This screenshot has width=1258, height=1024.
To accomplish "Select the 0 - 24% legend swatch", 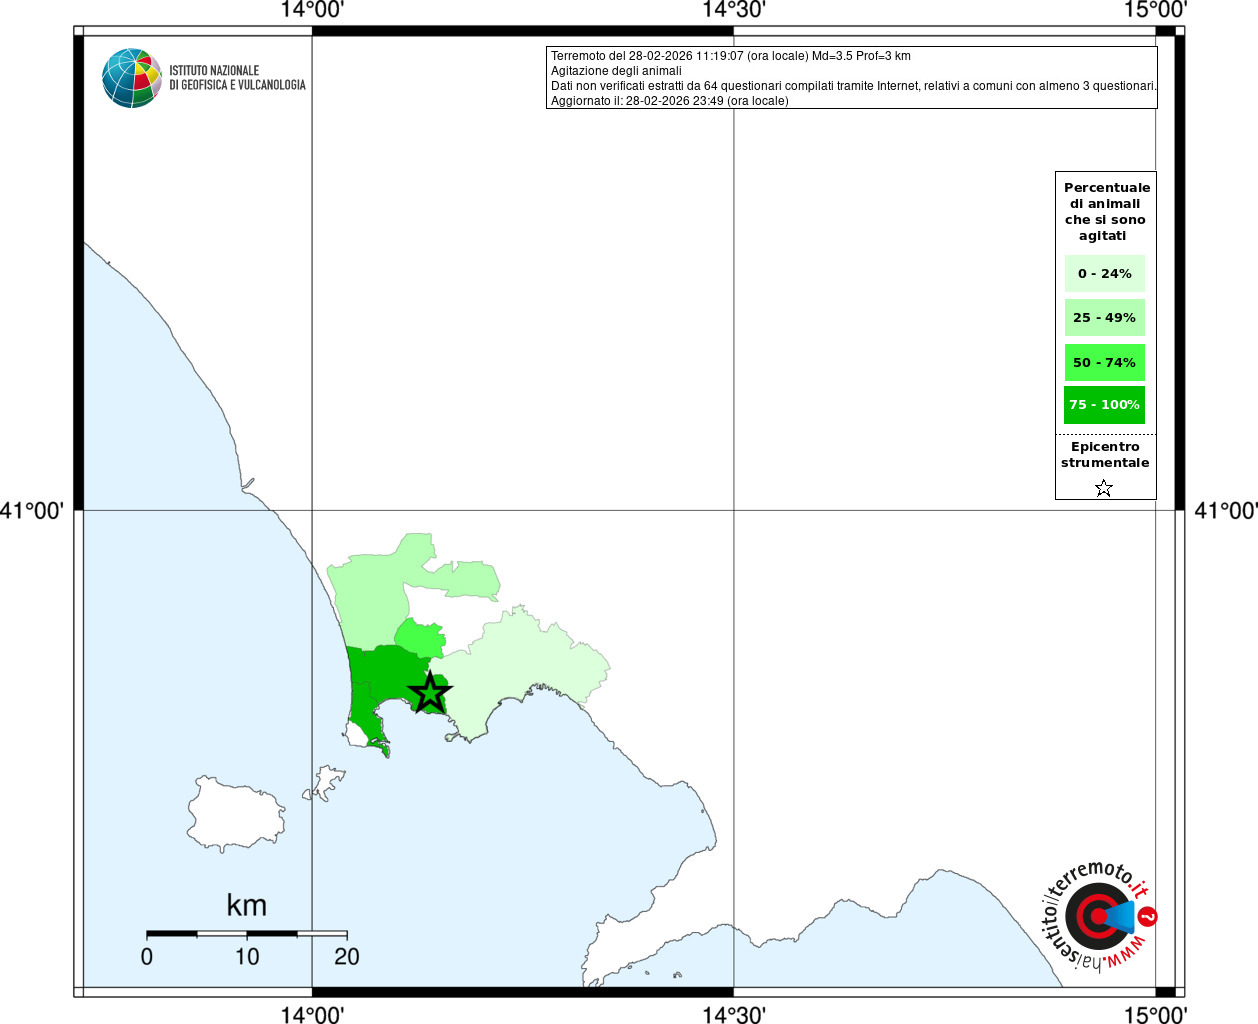I will pyautogui.click(x=1105, y=273).
